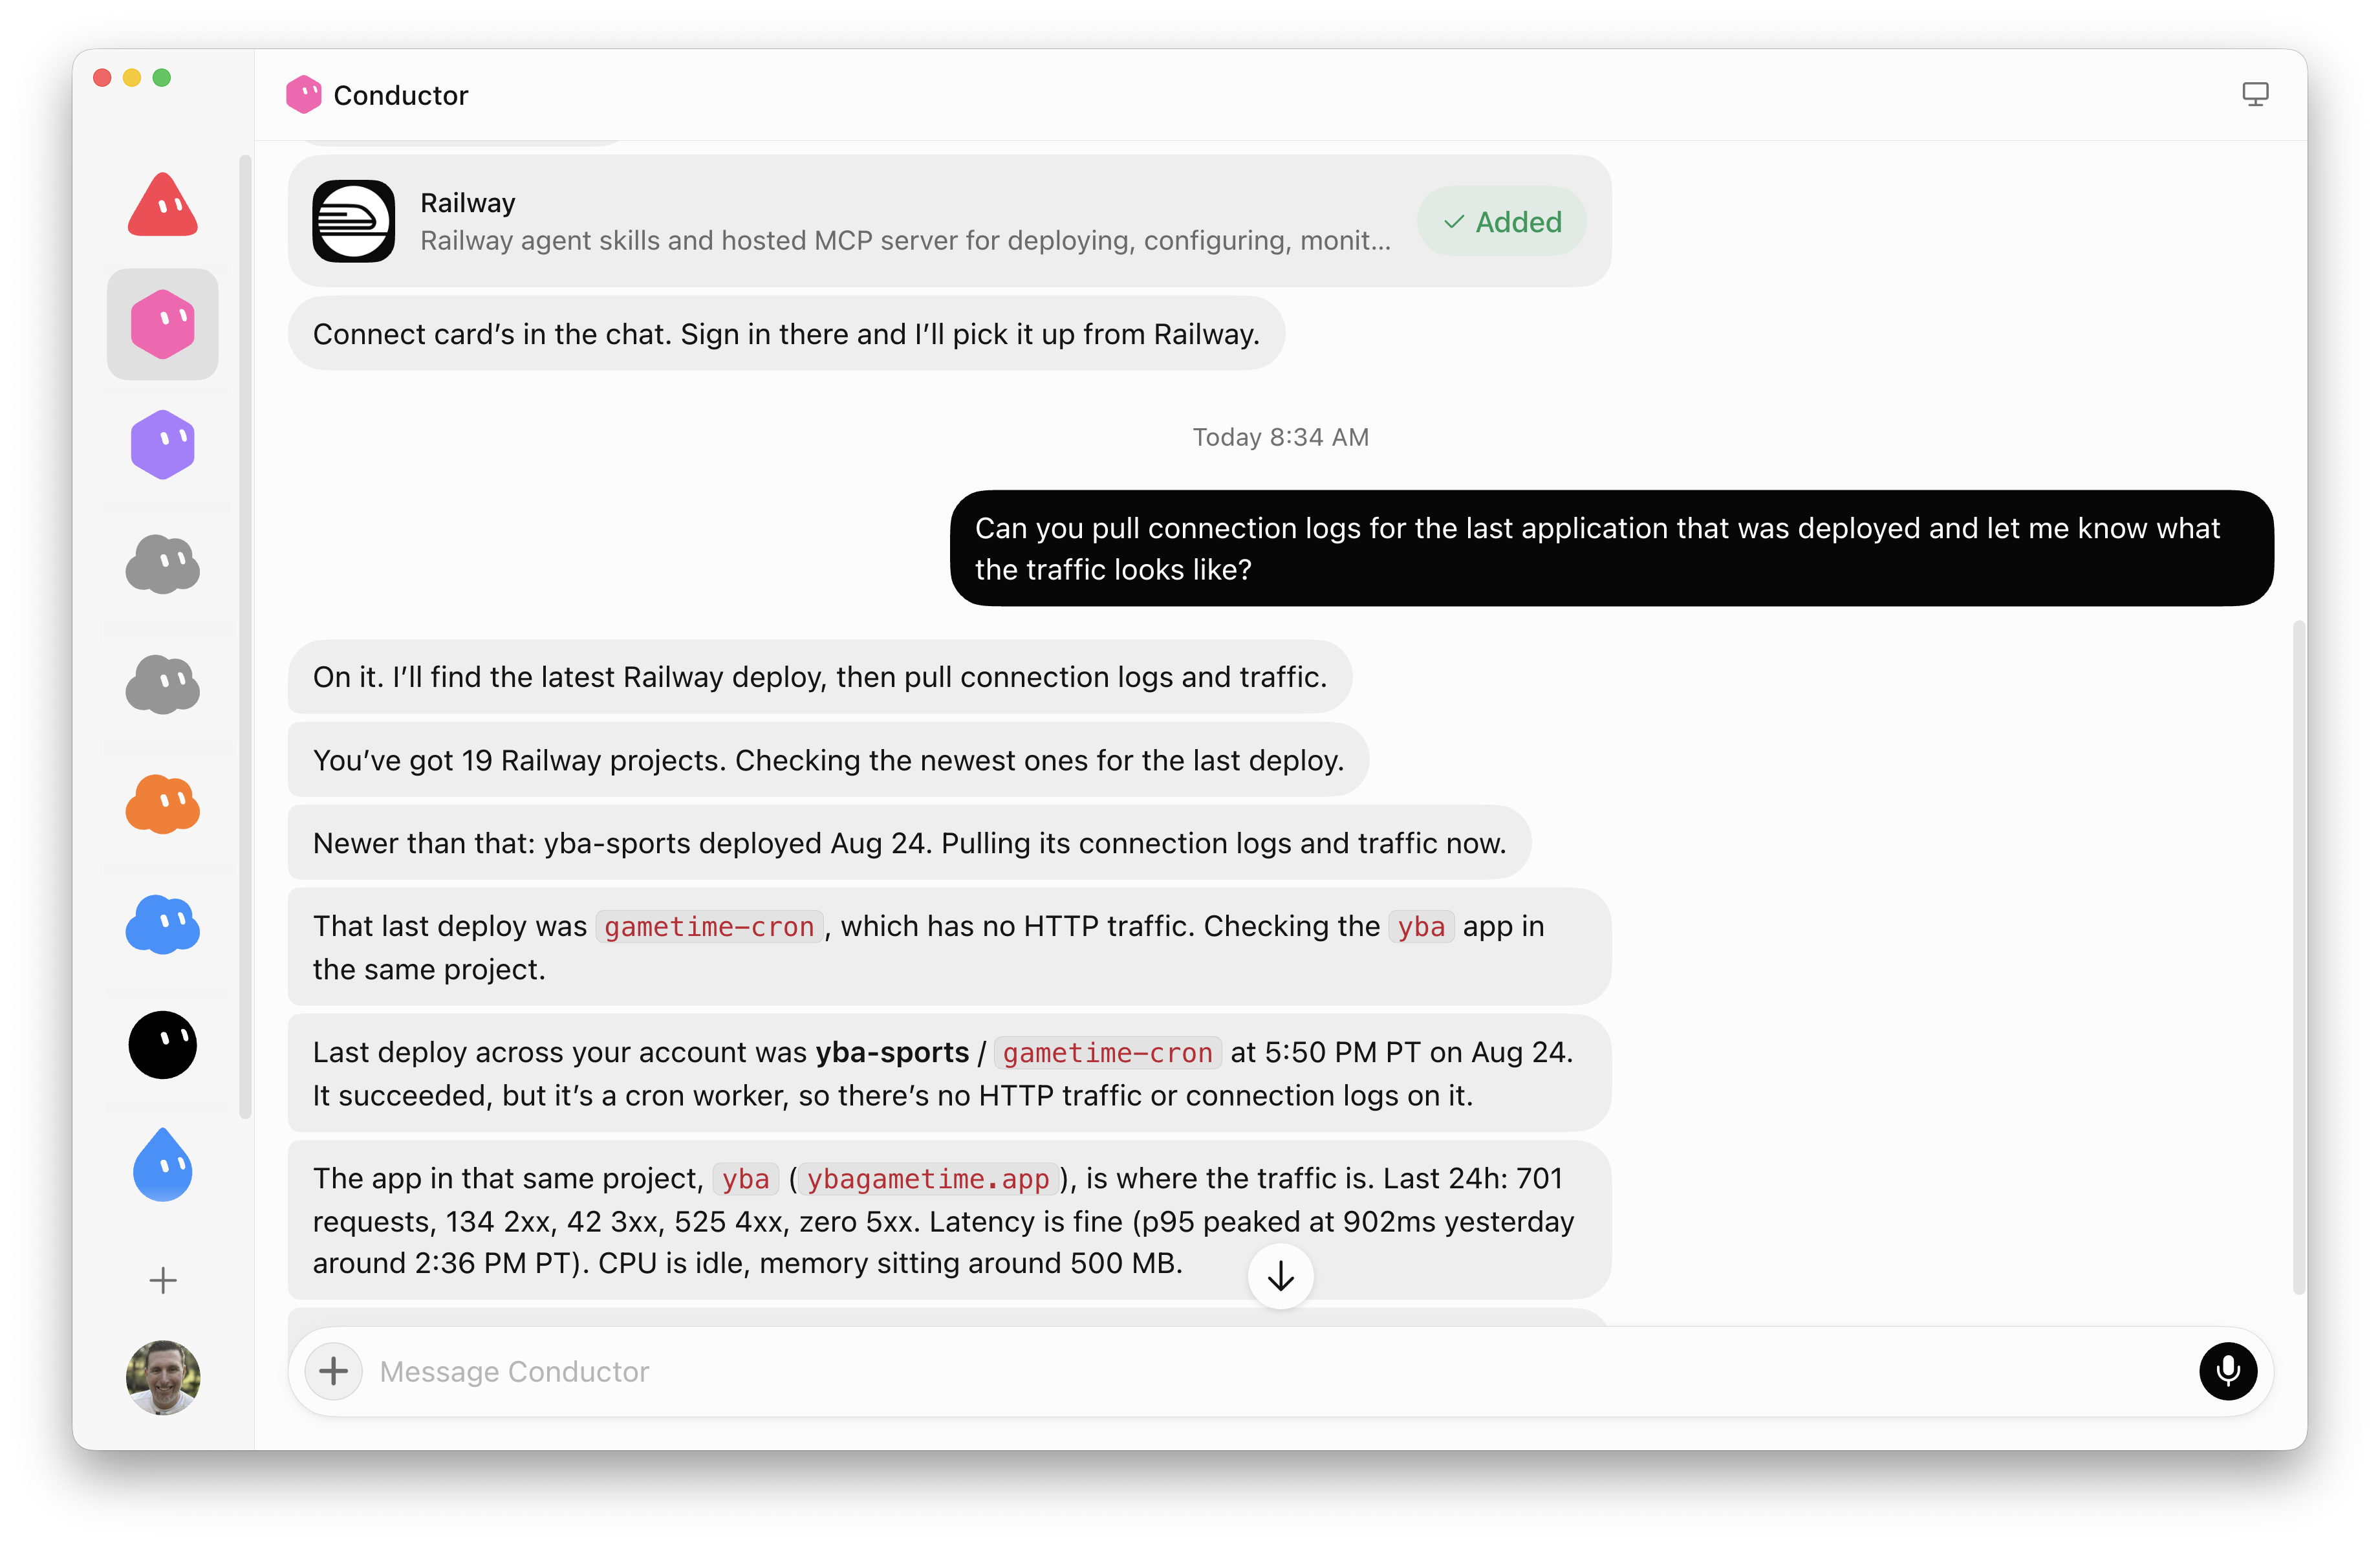Screen dimensions: 2380x1546
Task: Click the "On it. I'll find the latest" message
Action: 819,676
